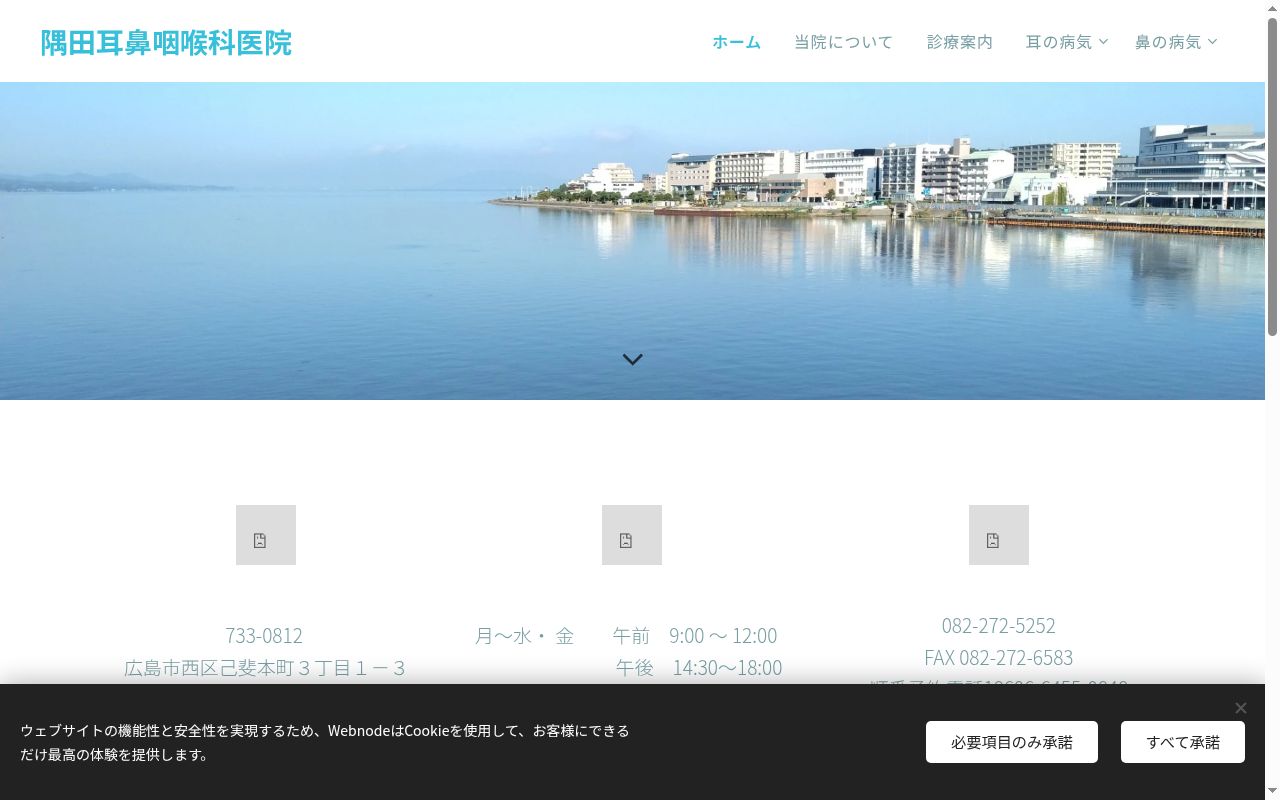Click the phone number 082-272-5252

click(x=998, y=626)
